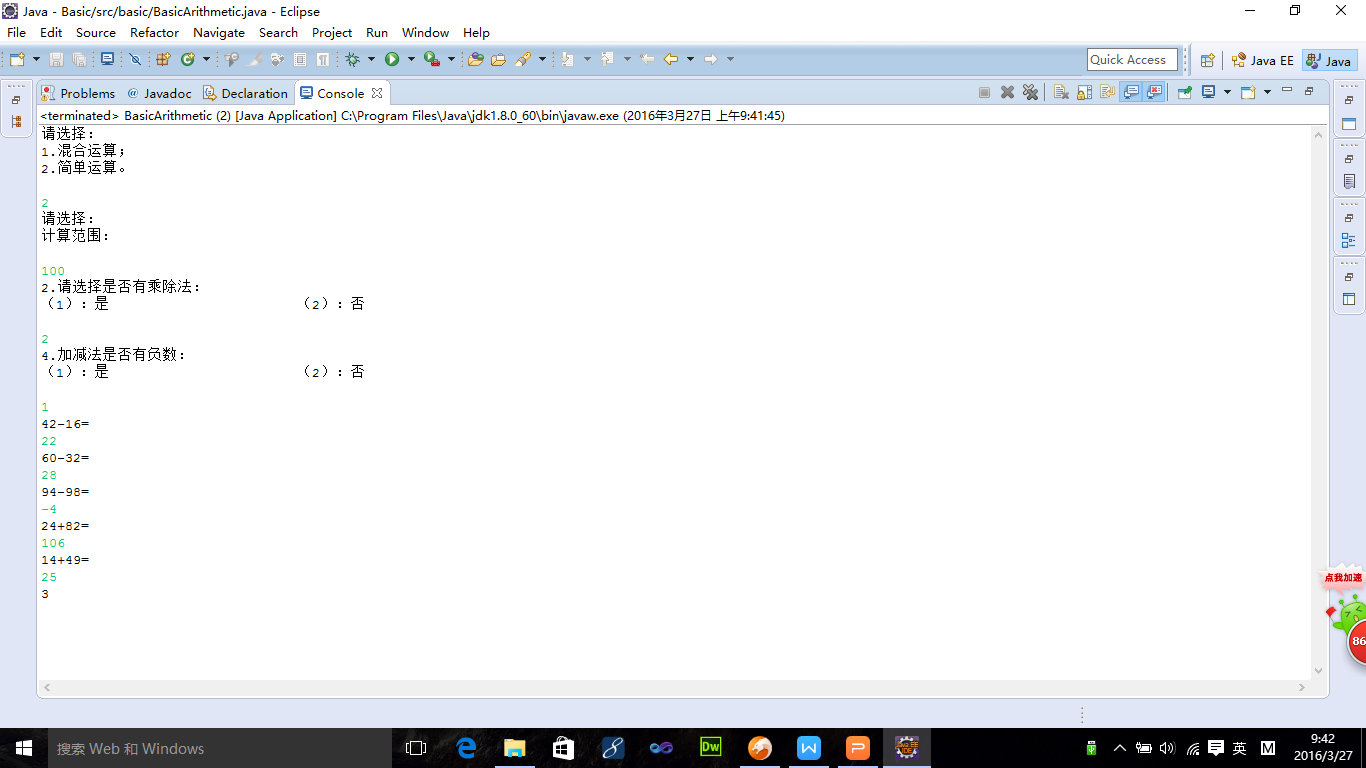Expand the Run dropdown arrow
The image size is (1366, 768).
click(x=411, y=59)
